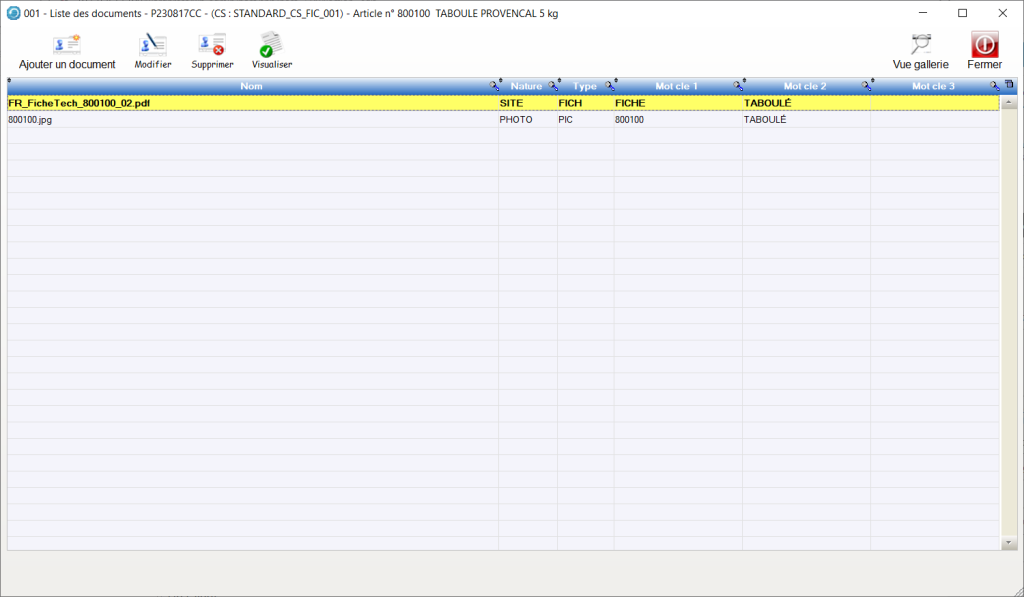The height and width of the screenshot is (597, 1024).
Task: Click the search magnifier in Mot cle 2 header
Action: tap(866, 86)
